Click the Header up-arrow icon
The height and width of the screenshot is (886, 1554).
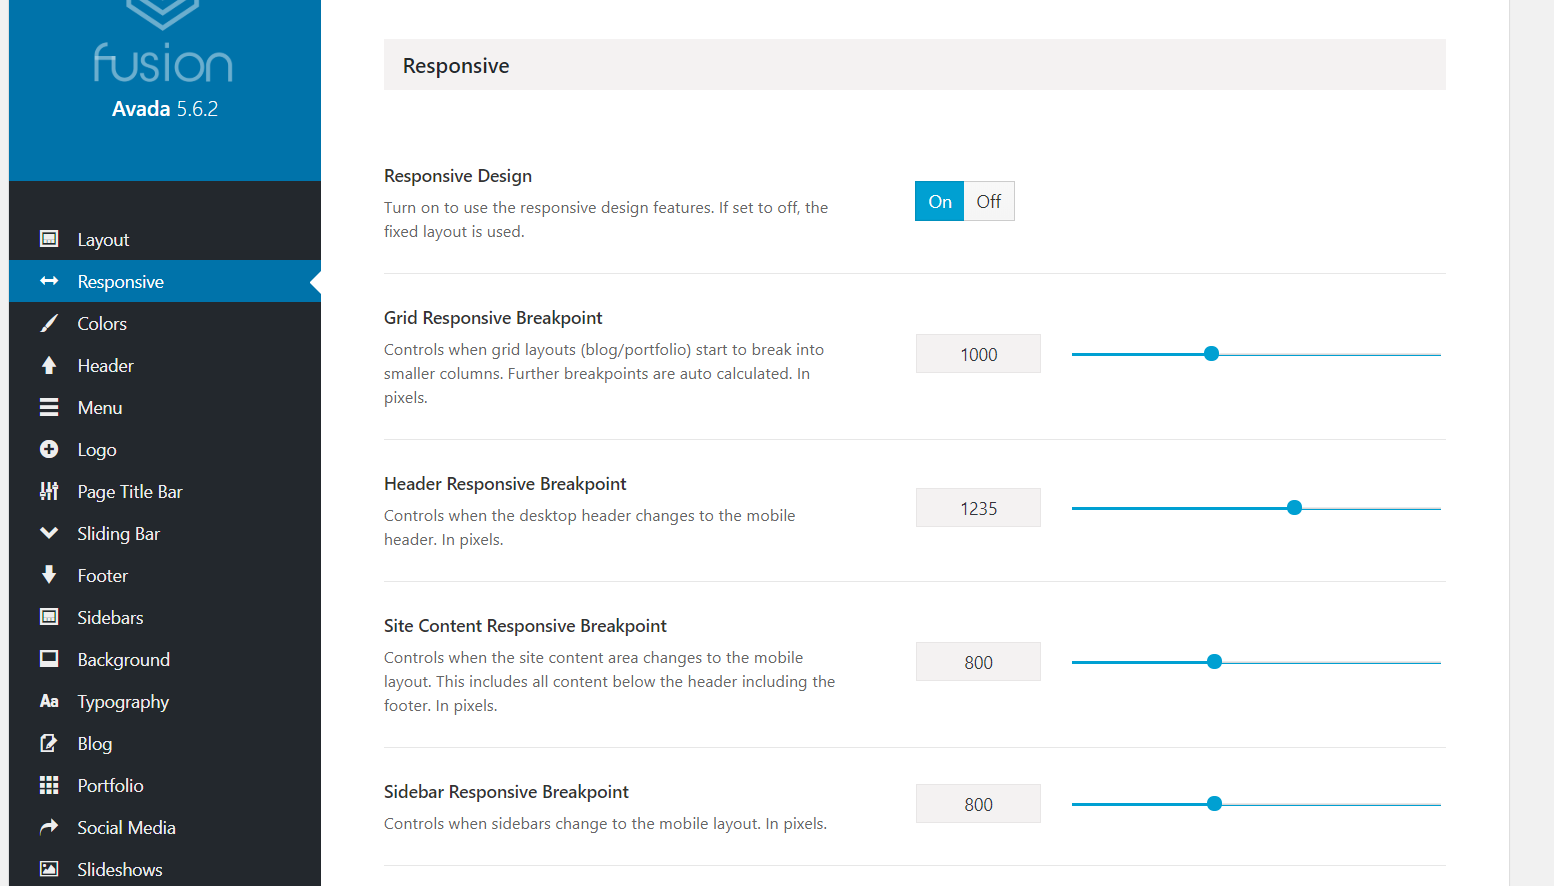(x=49, y=365)
